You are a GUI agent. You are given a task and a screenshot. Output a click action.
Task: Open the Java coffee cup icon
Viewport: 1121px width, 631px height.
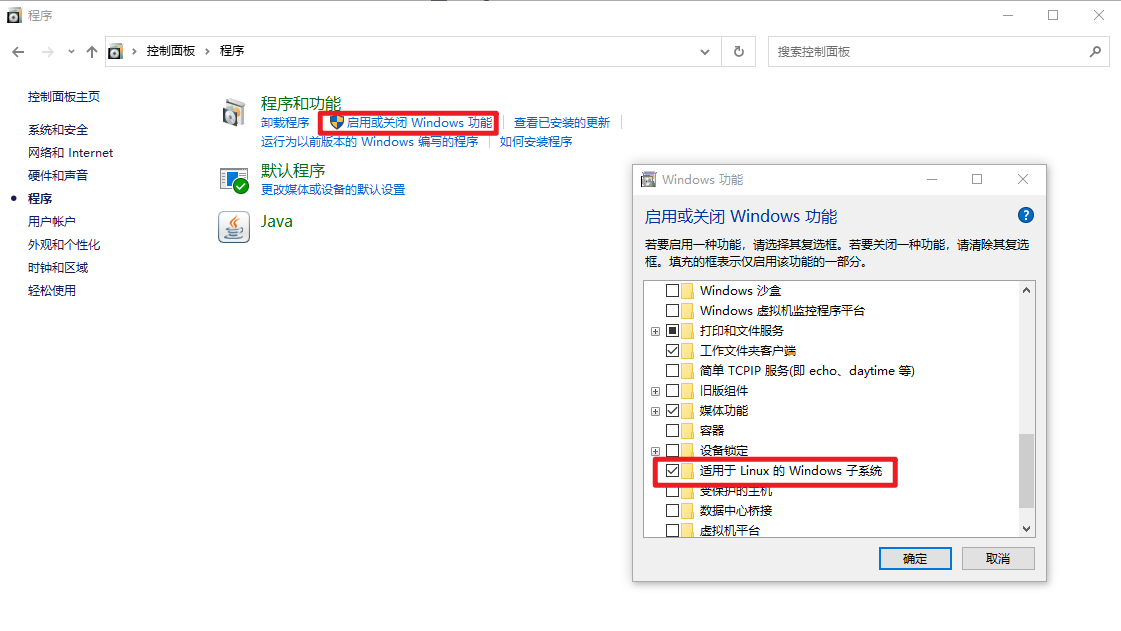(x=234, y=227)
